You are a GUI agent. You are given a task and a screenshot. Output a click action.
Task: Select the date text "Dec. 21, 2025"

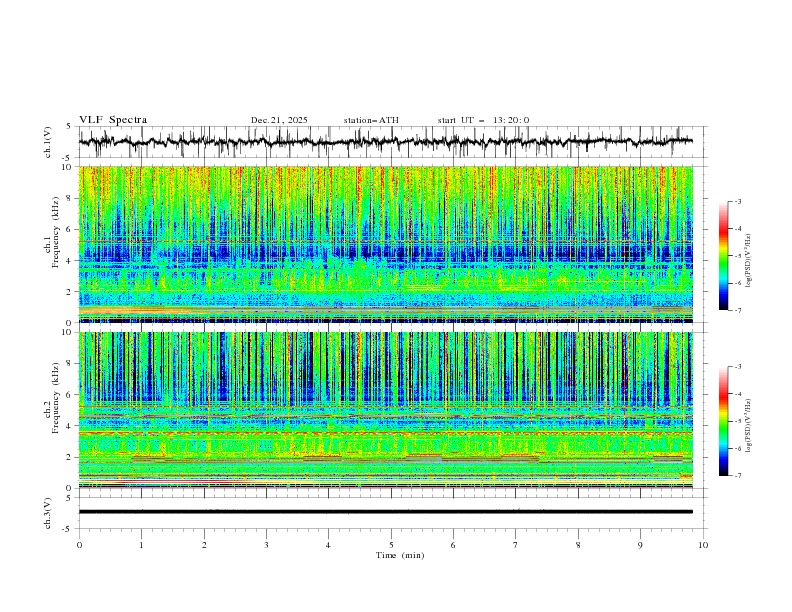(x=279, y=120)
